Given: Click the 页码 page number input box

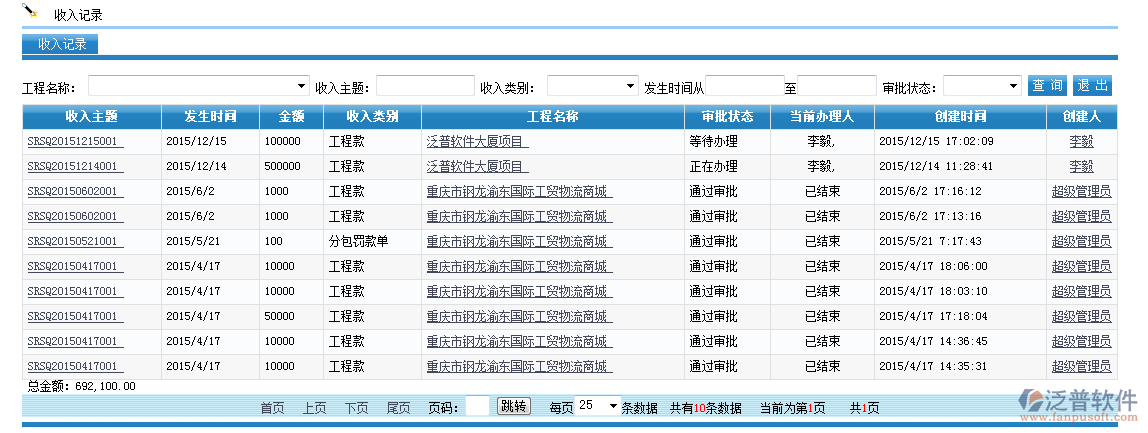Looking at the screenshot, I should point(477,406).
